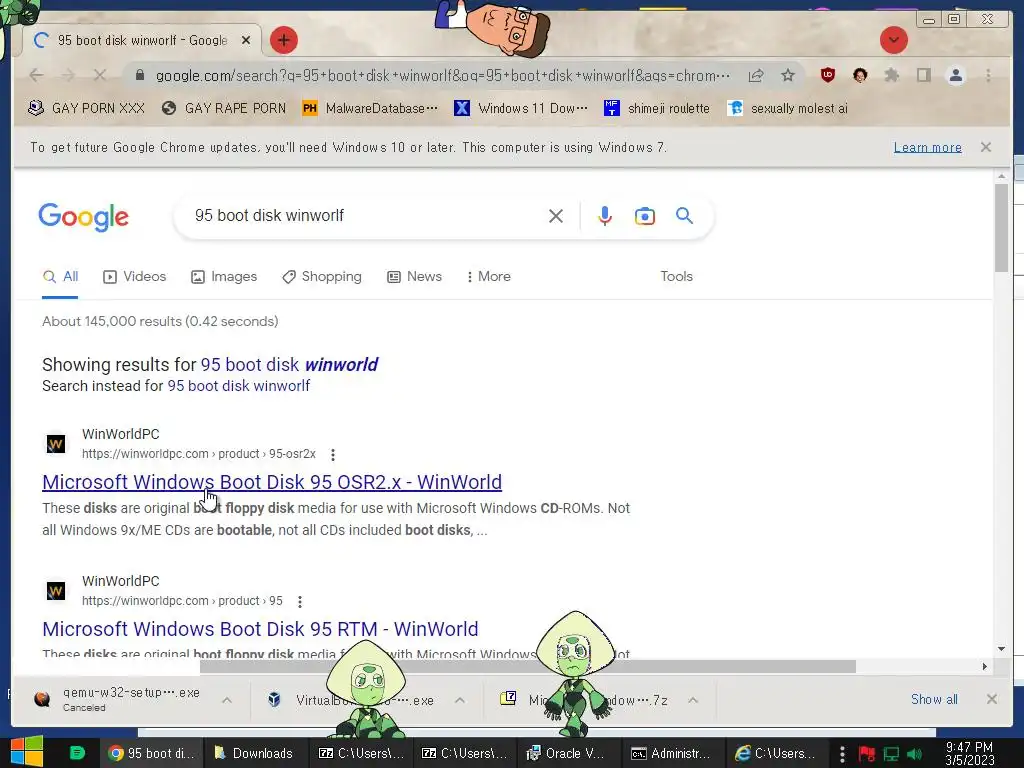Dismiss the Windows 7 update notification bar
The image size is (1024, 768).
(x=986, y=148)
